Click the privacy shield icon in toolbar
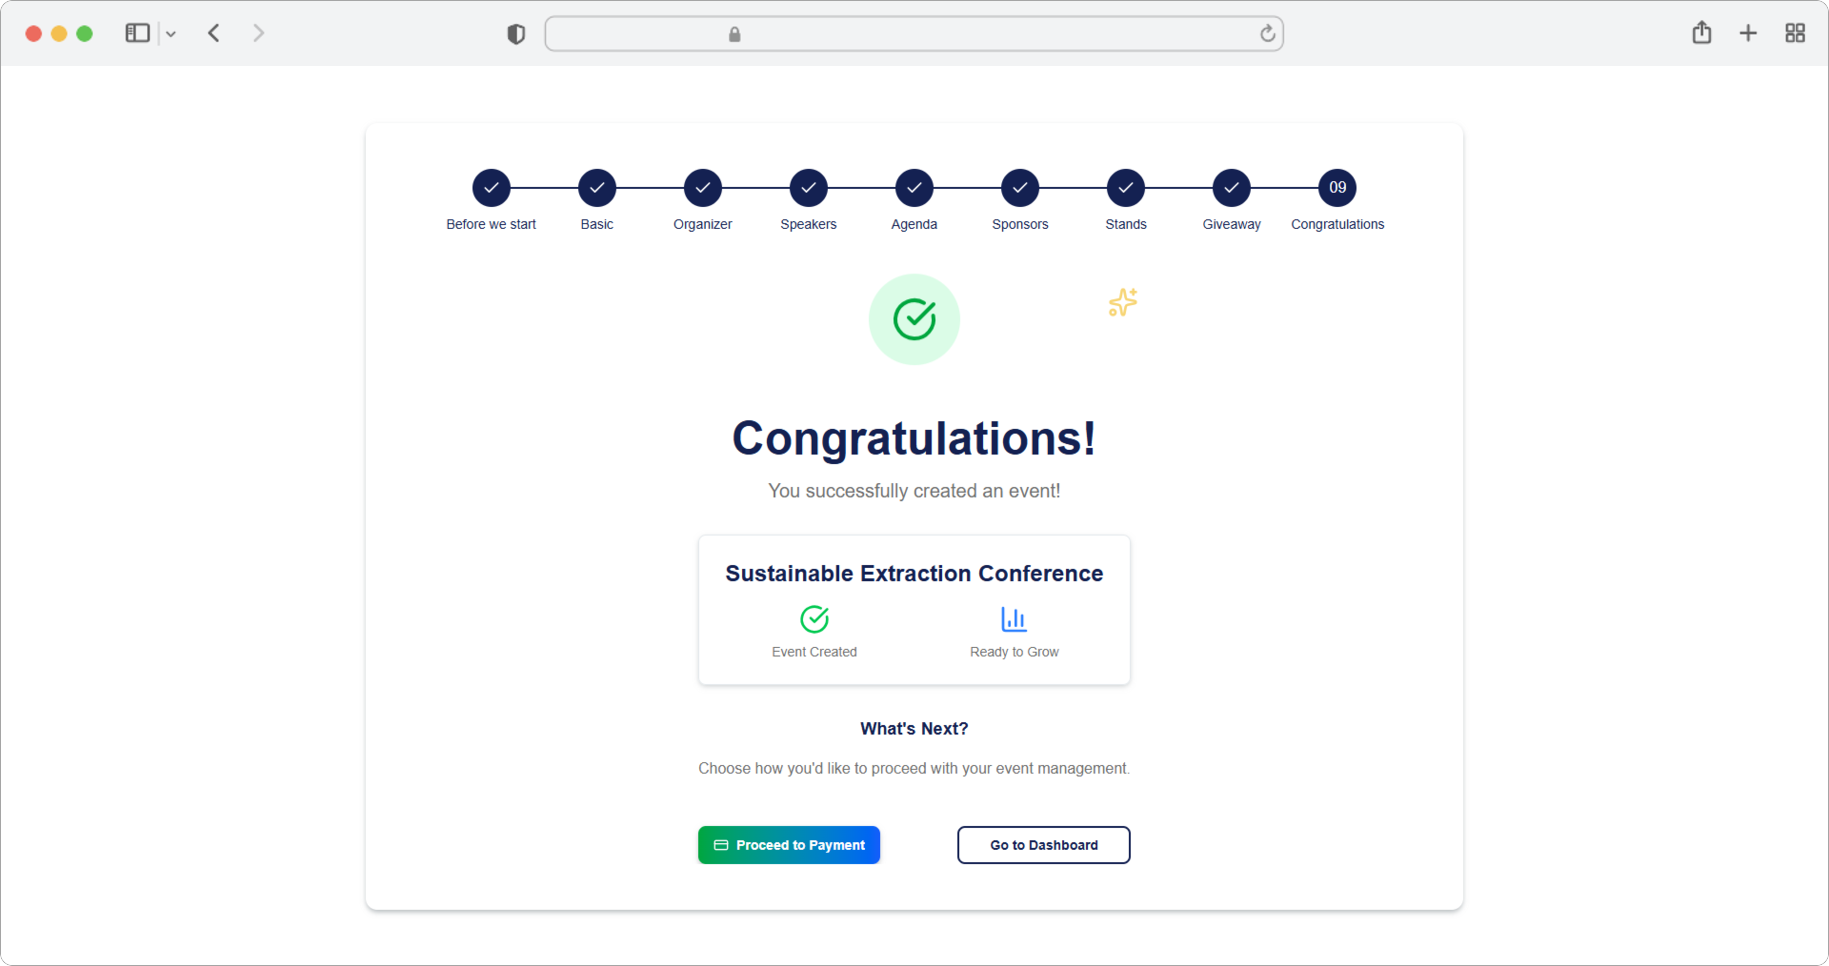 (x=515, y=33)
